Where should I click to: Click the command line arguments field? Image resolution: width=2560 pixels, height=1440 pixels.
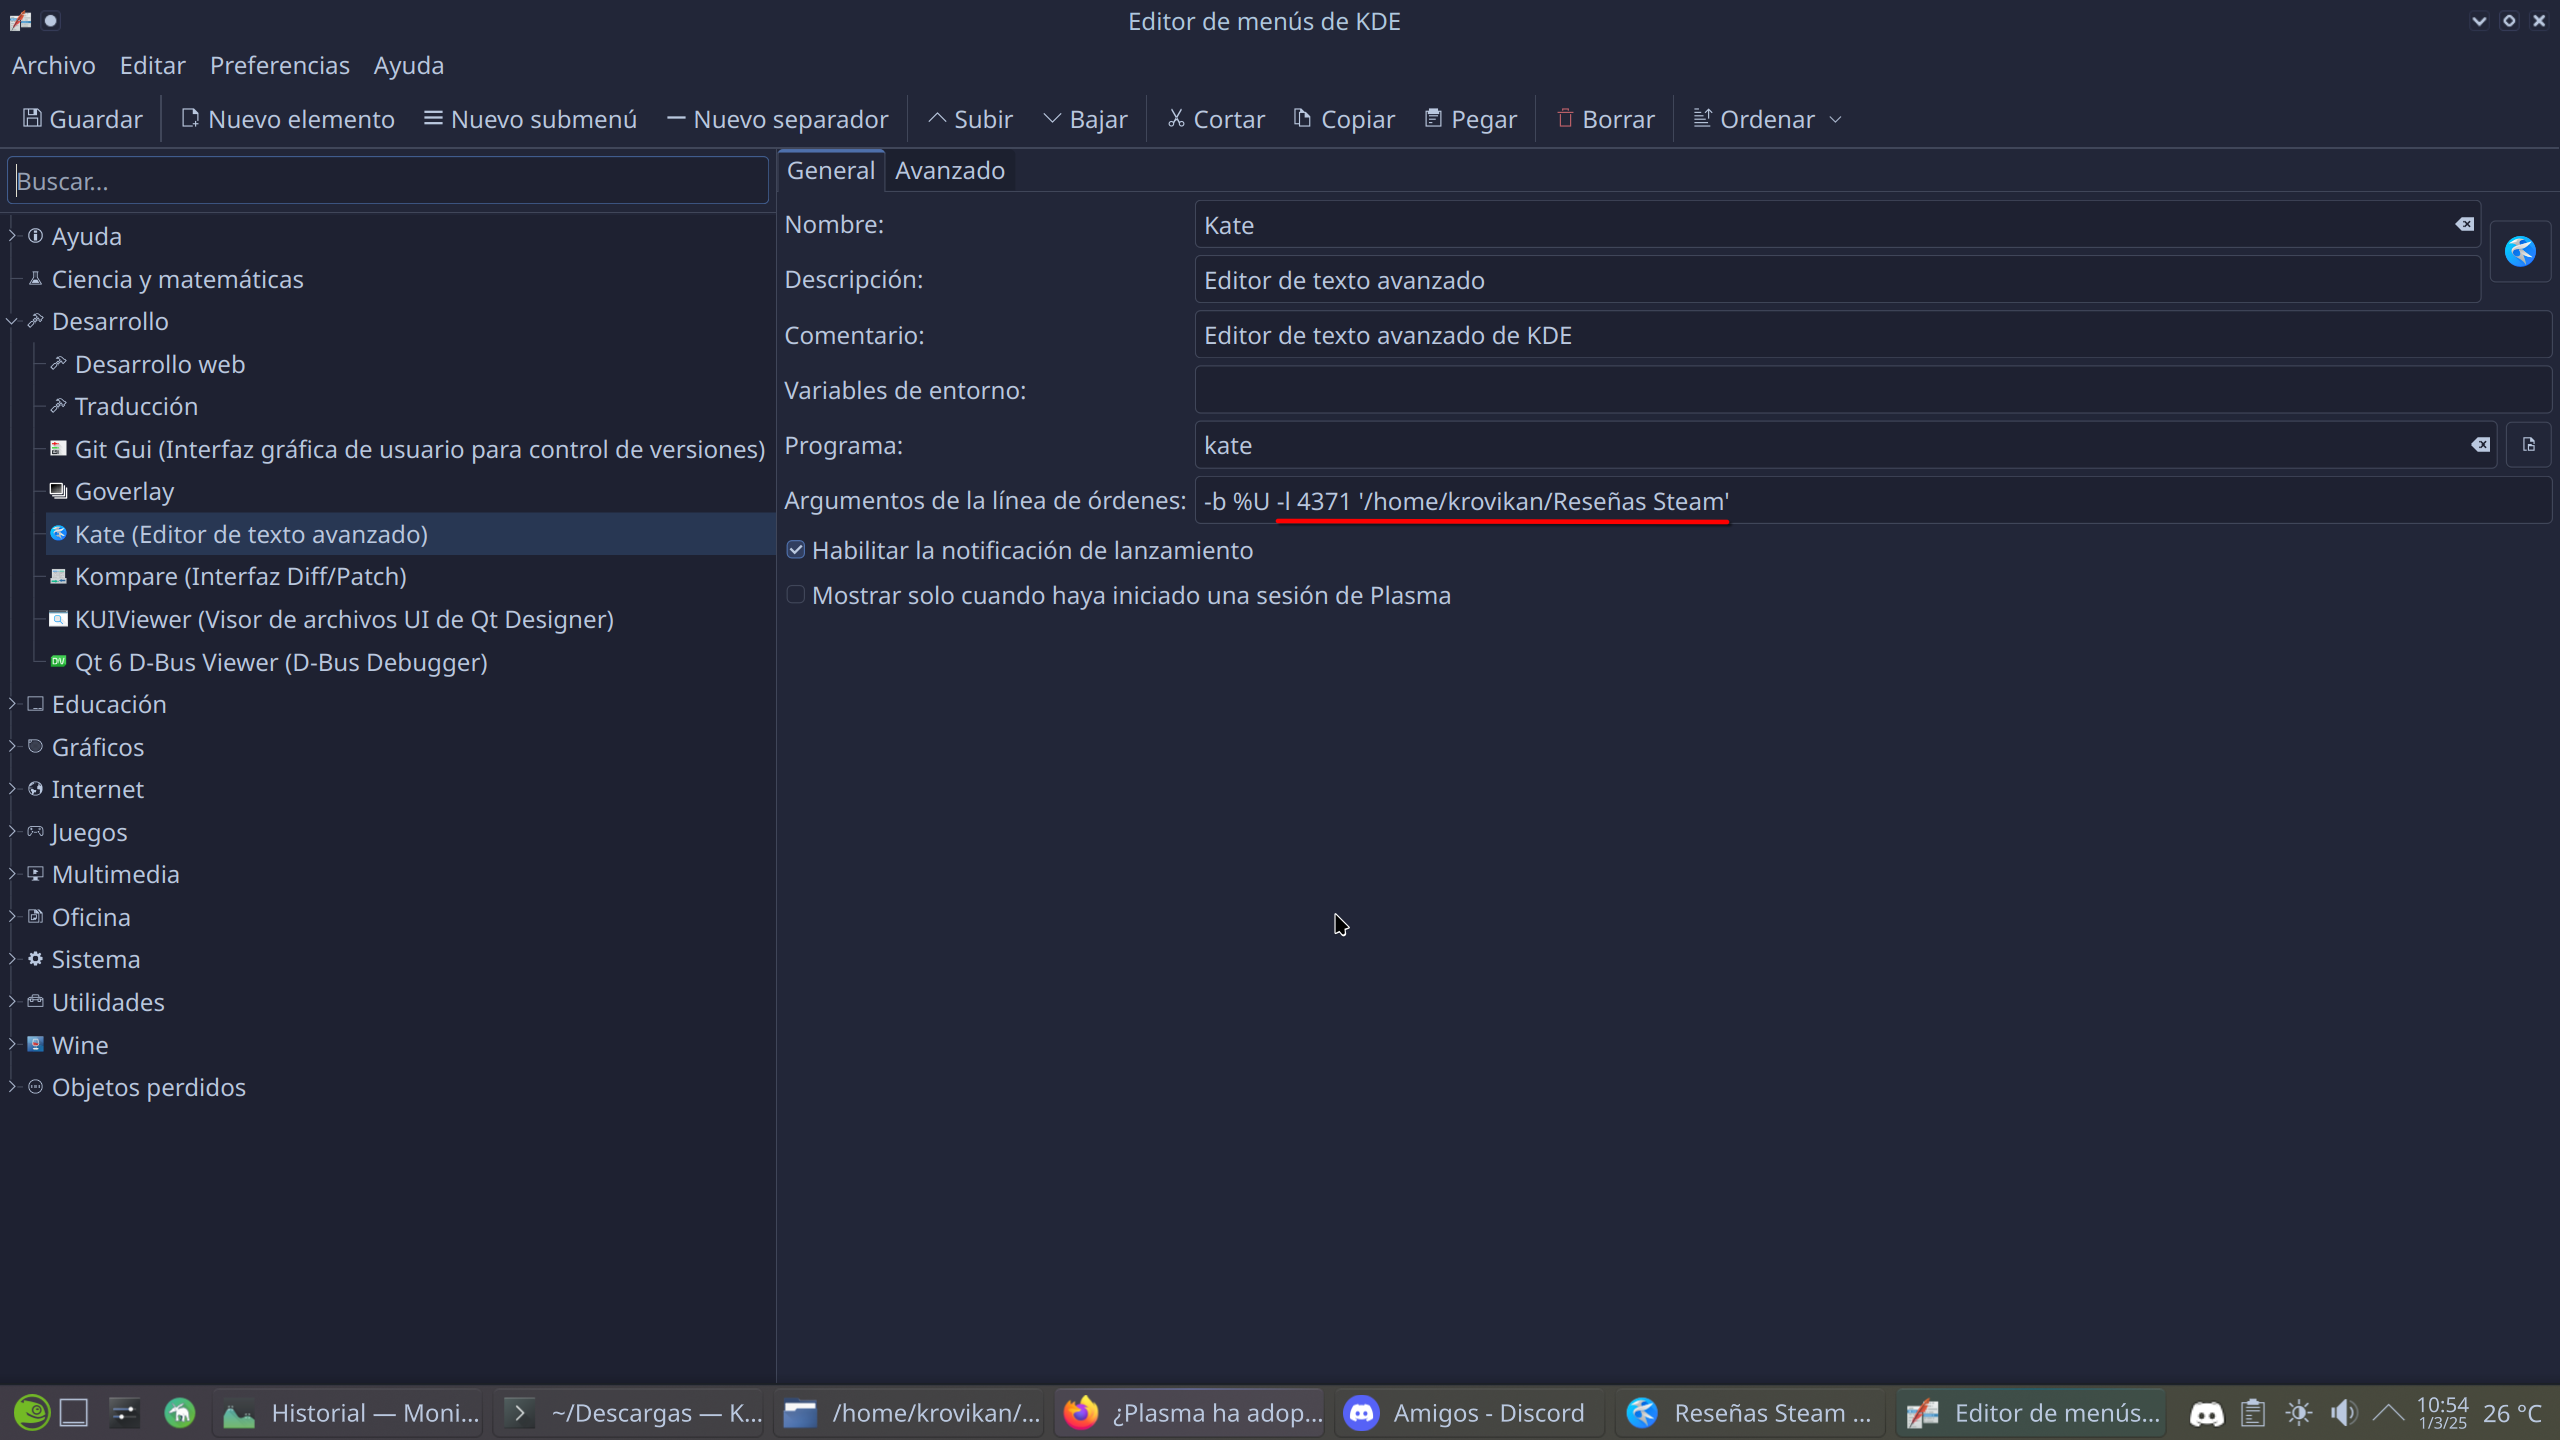pos(1872,500)
